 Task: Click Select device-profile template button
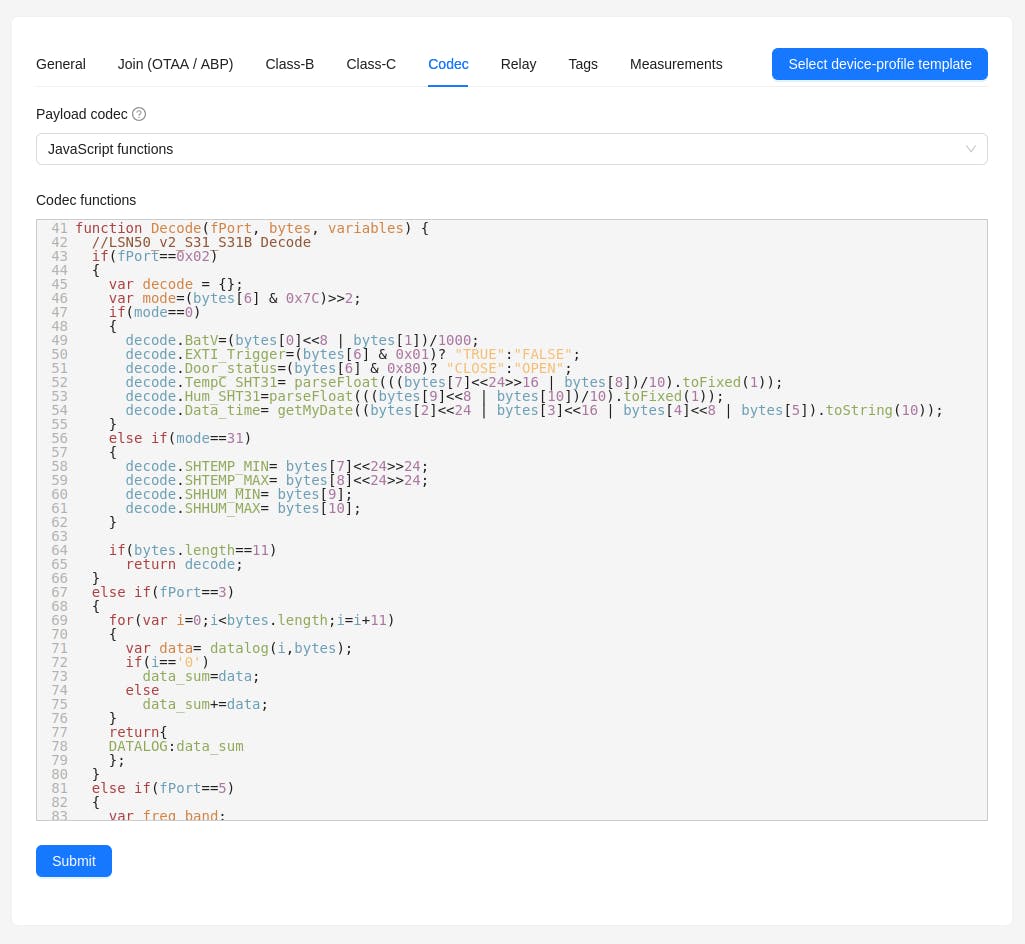tap(880, 64)
